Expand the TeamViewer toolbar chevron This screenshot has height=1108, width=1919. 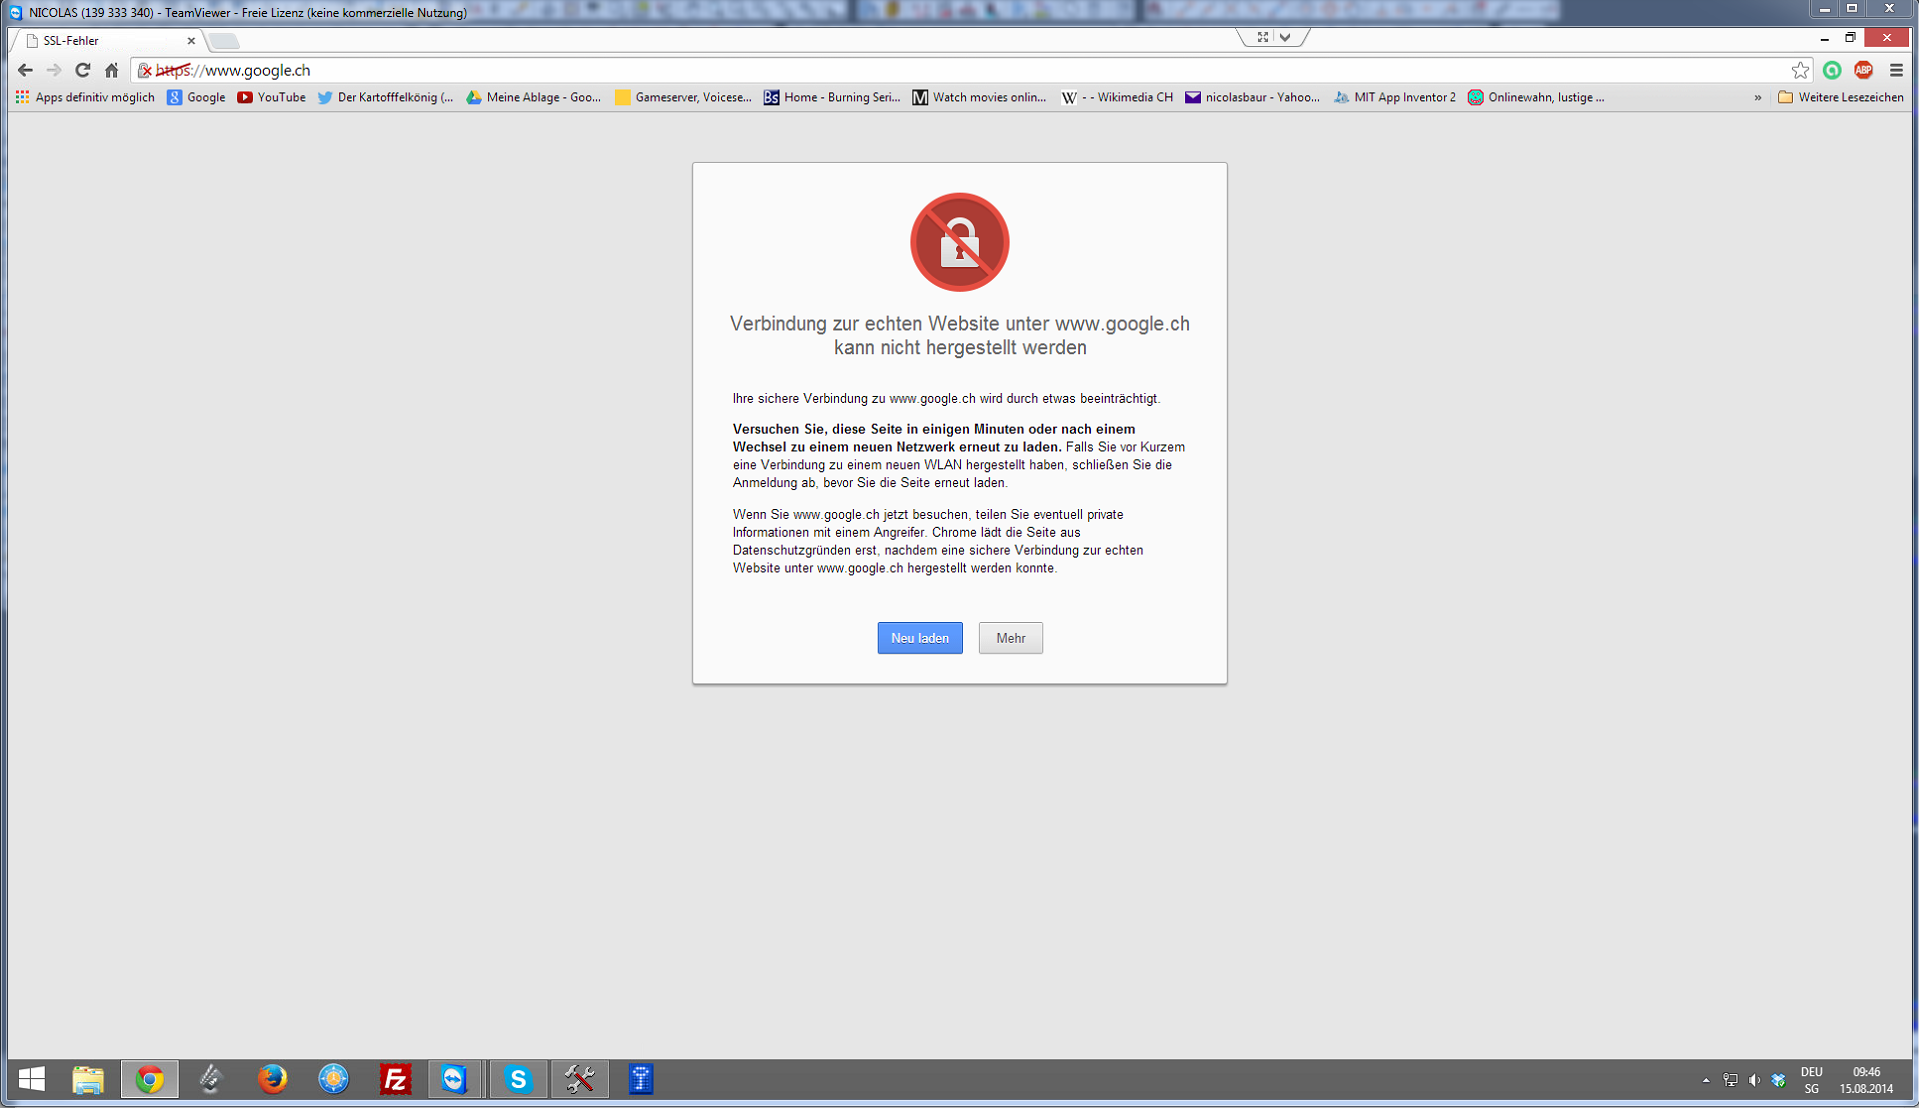(1285, 37)
